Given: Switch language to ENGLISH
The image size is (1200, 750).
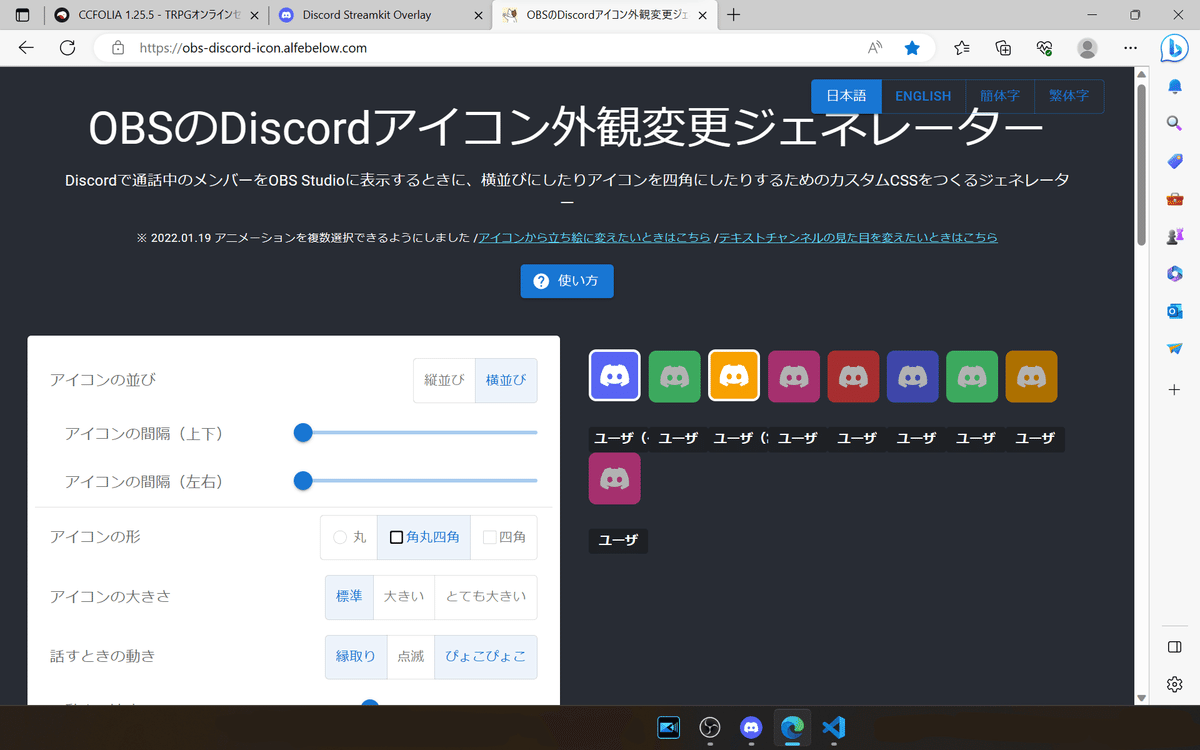Looking at the screenshot, I should coord(923,96).
